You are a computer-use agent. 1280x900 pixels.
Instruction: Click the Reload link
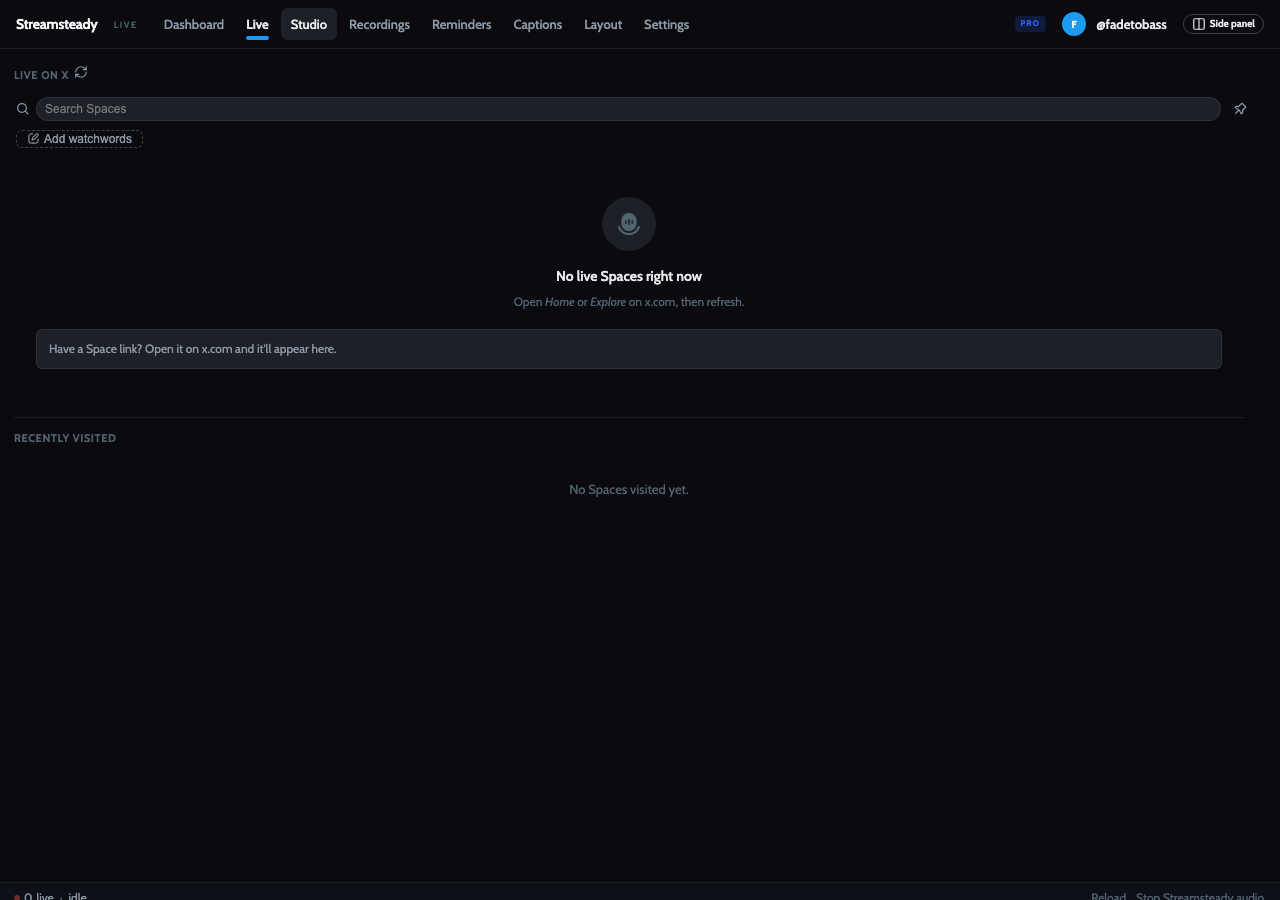[x=1108, y=896]
